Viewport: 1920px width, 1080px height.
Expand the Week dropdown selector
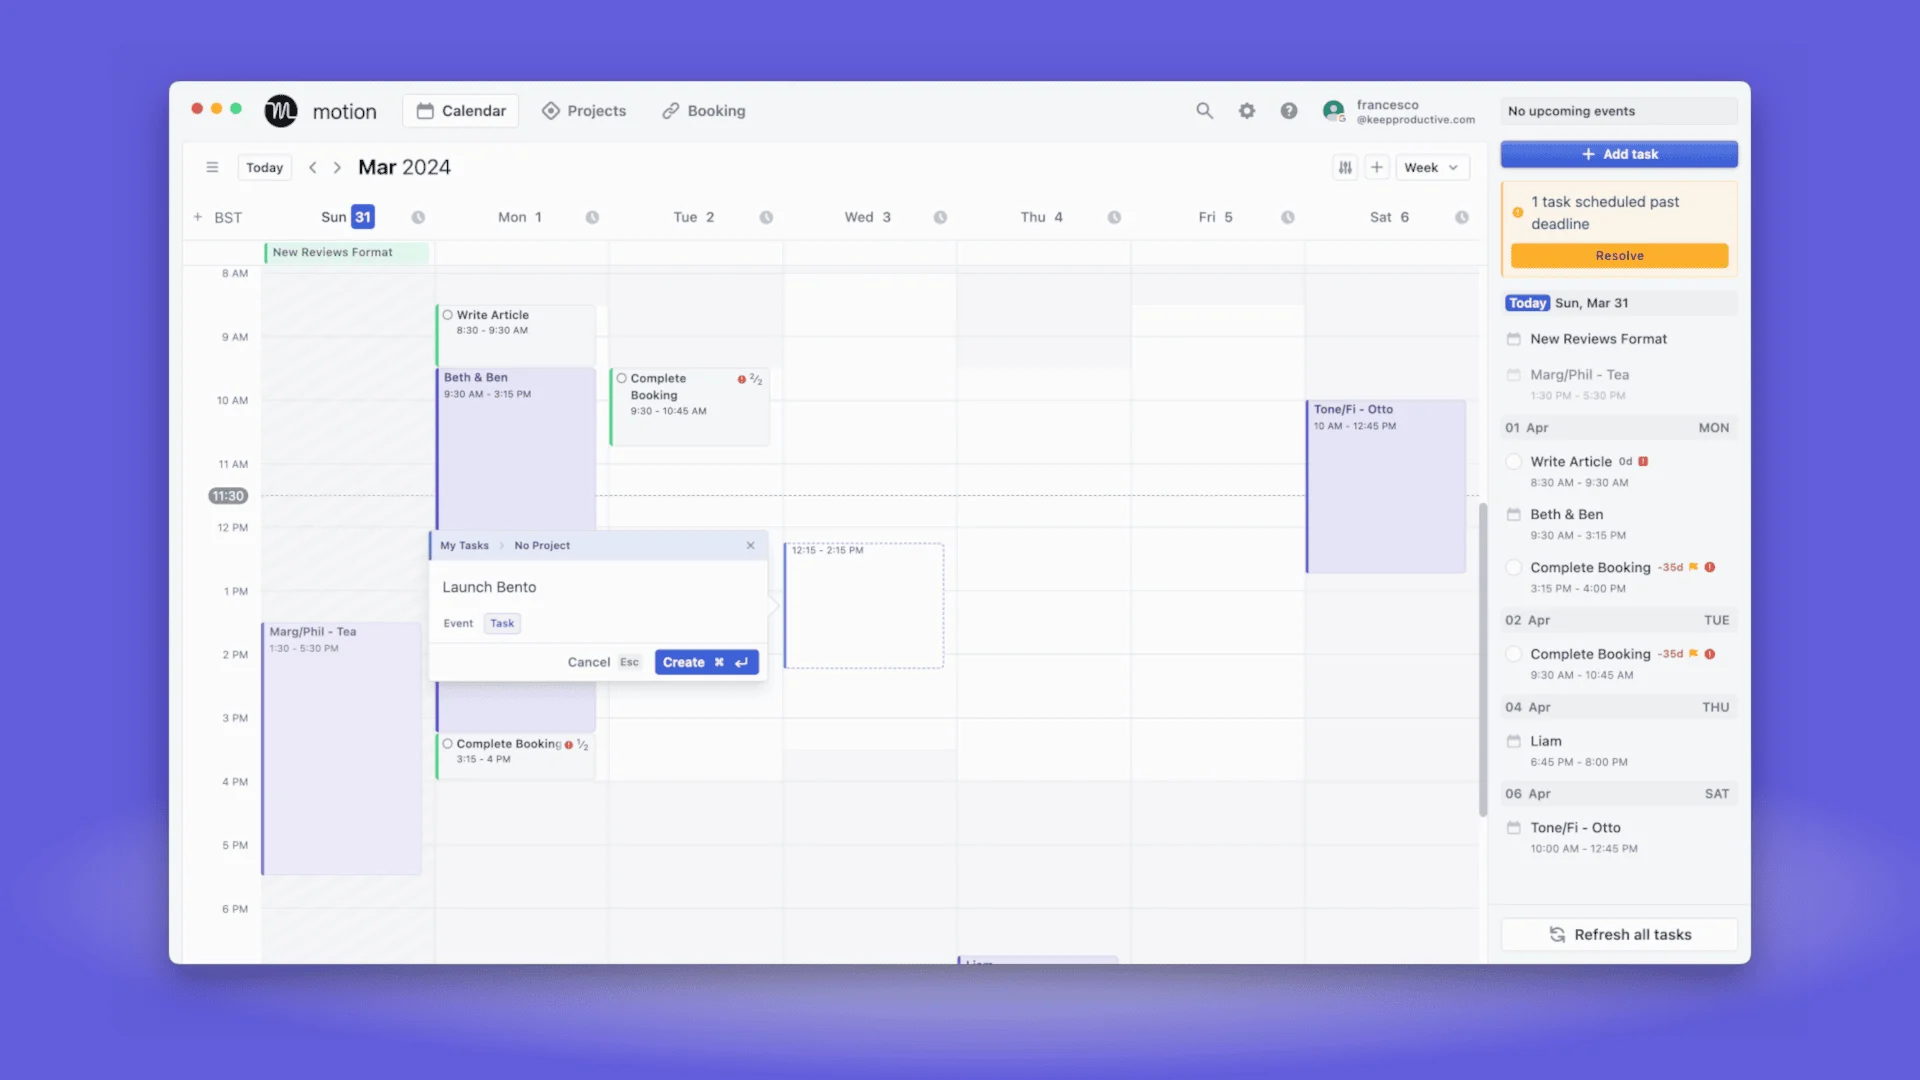click(1428, 166)
